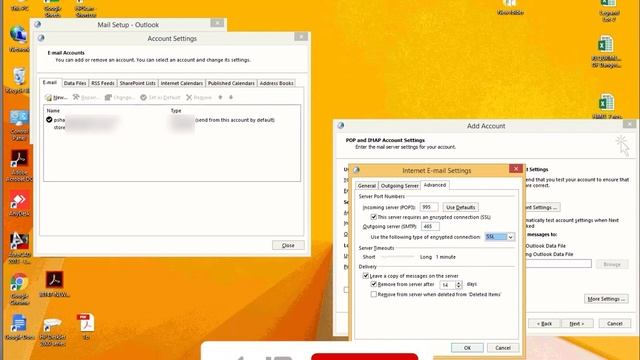Click the Repair toolbar icon in Account Settings
This screenshot has height=360, width=640.
(86, 98)
